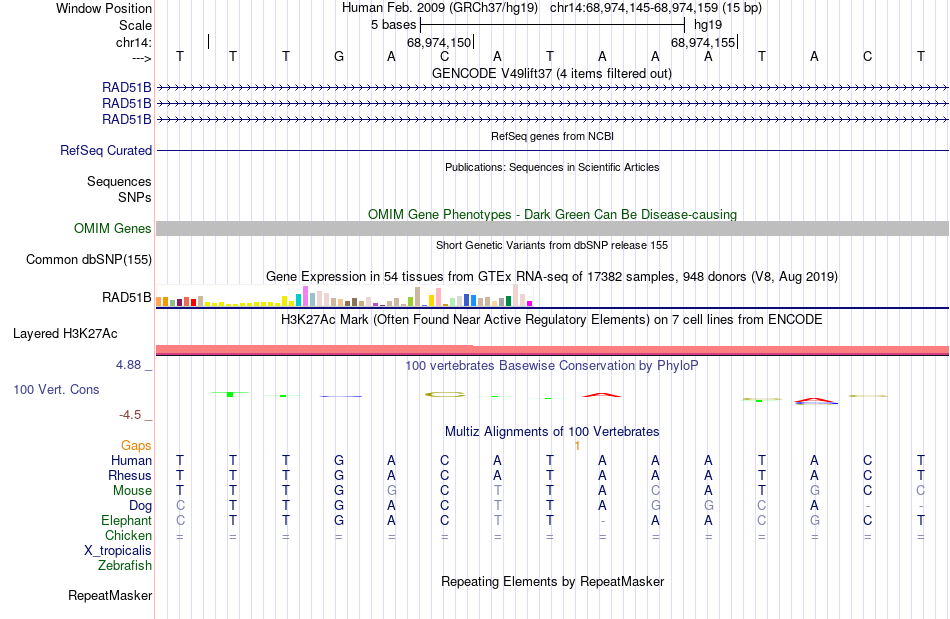This screenshot has width=950, height=619.
Task: Click the orange 1 in the Gaps row
Action: click(x=577, y=445)
